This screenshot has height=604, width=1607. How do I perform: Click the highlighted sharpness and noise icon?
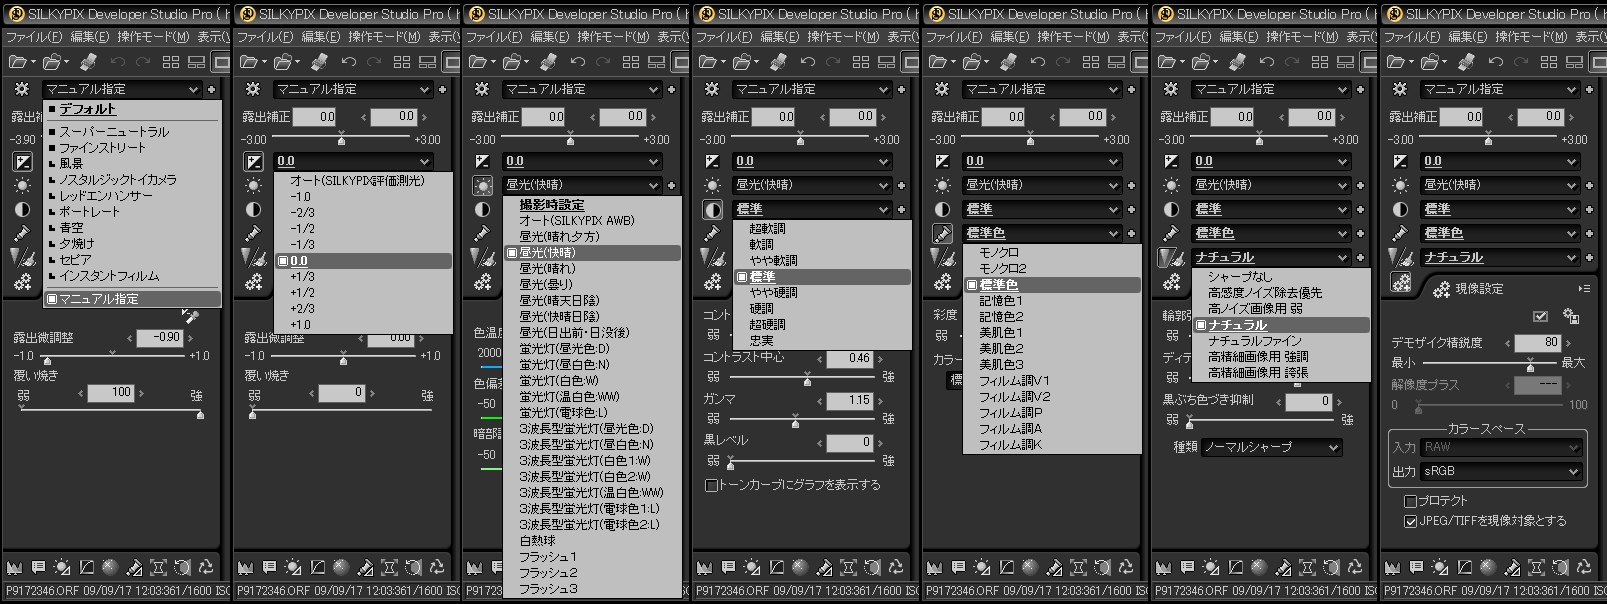[x=1171, y=258]
